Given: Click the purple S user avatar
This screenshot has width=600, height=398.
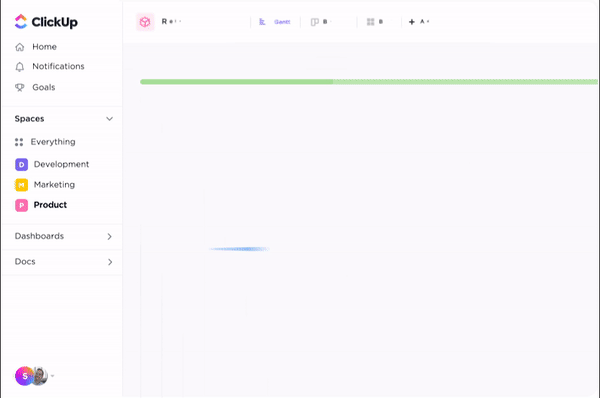Looking at the screenshot, I should coord(24,376).
